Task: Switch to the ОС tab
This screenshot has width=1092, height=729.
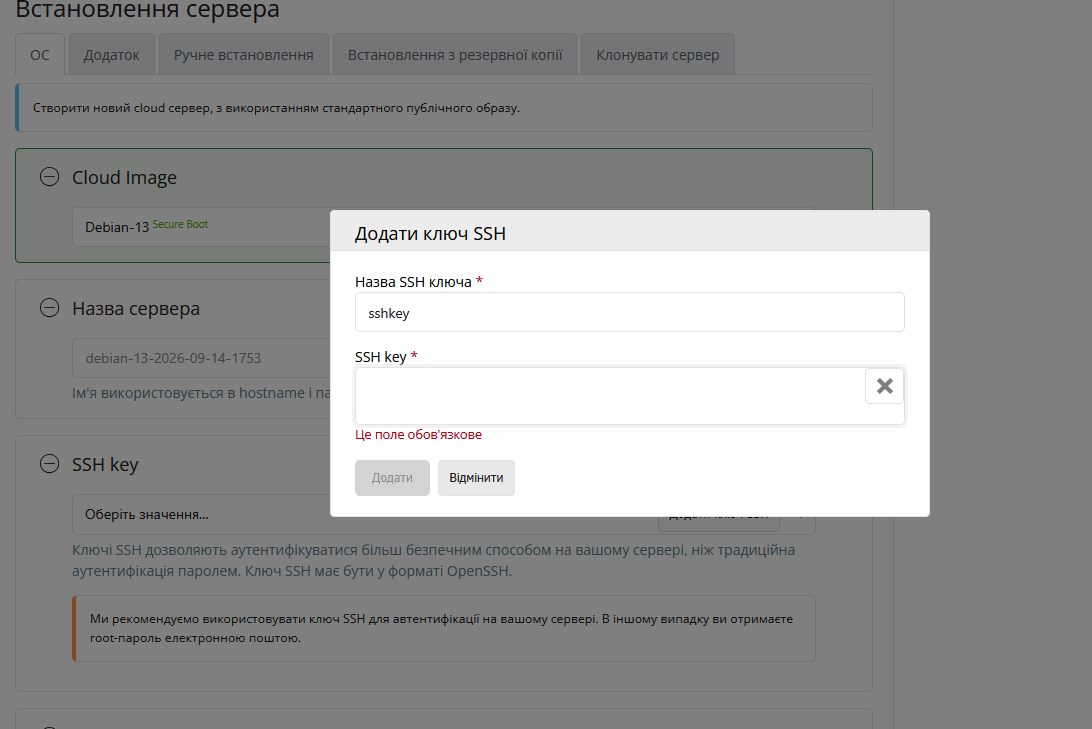Action: click(40, 54)
